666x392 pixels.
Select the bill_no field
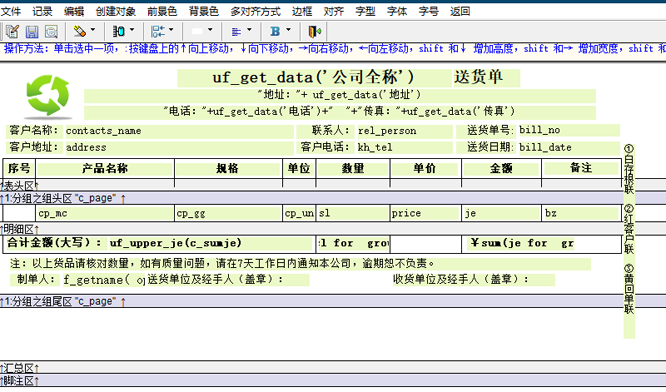569,130
